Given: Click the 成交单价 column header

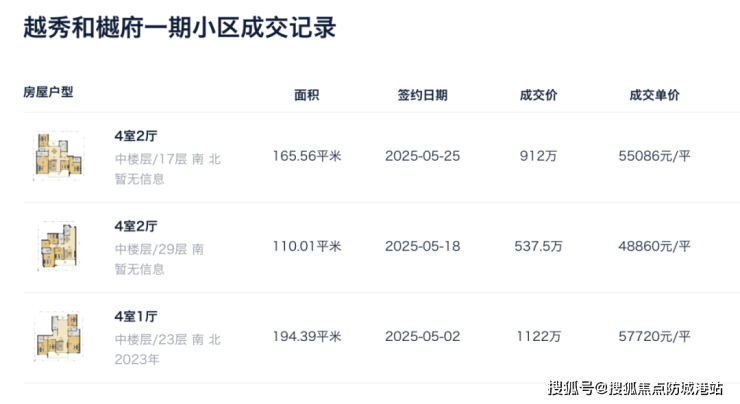Looking at the screenshot, I should pyautogui.click(x=654, y=96).
